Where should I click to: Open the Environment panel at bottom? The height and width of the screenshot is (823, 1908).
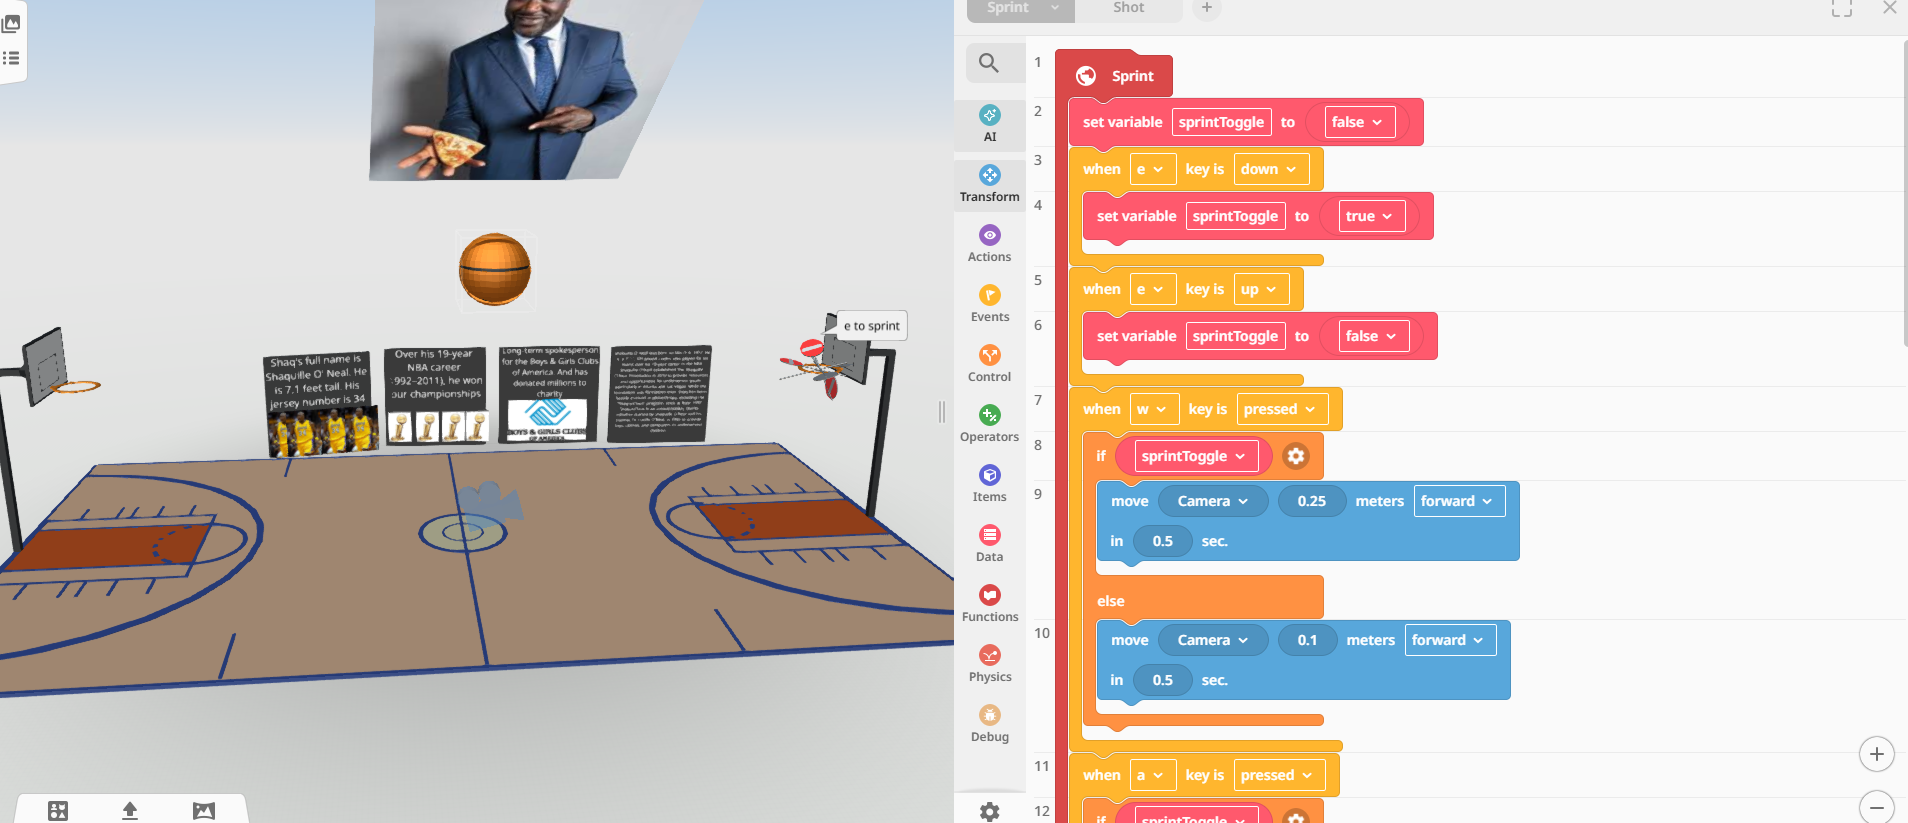click(204, 811)
